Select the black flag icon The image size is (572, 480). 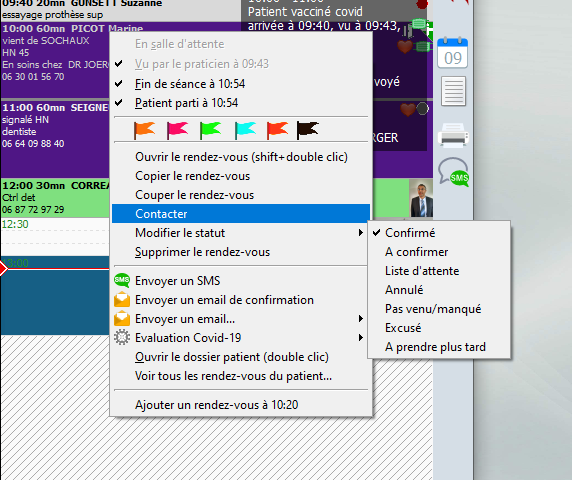point(308,130)
